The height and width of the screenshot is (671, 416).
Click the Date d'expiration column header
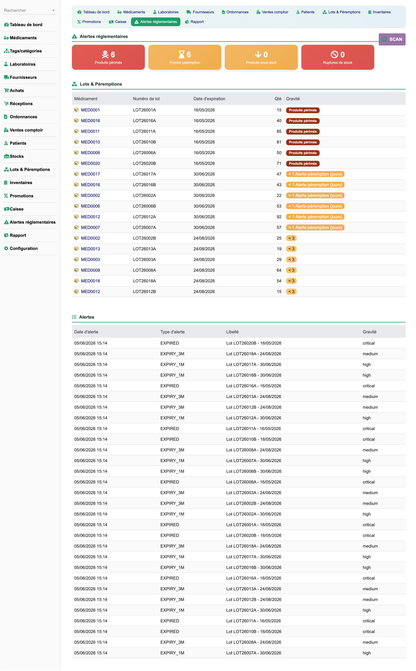pyautogui.click(x=209, y=99)
